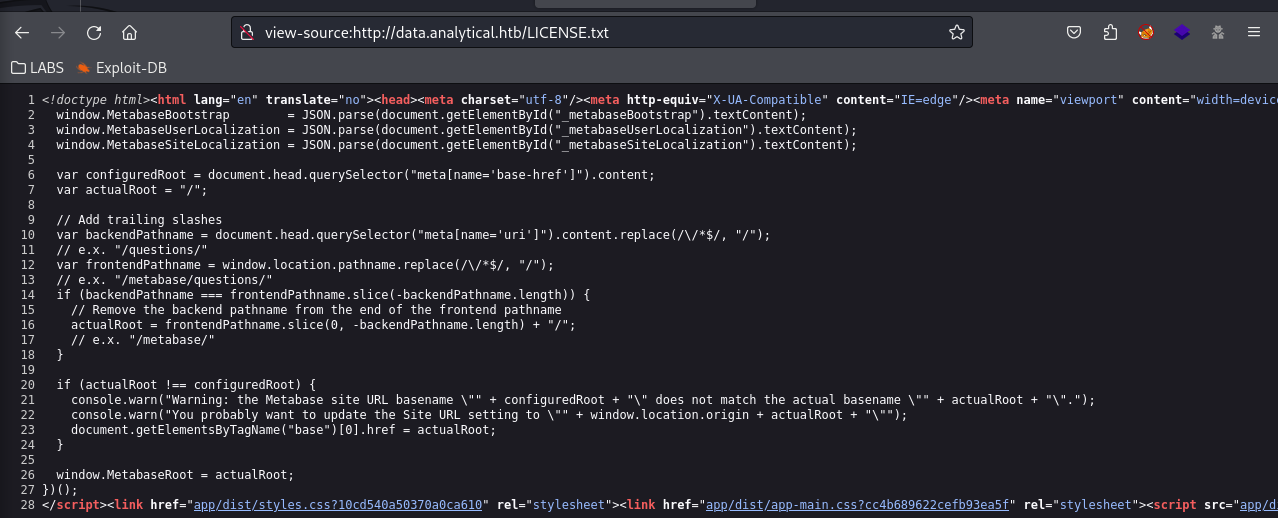Screen dimensions: 1278x518
Task: Click the doctype html tag on line 1
Action: point(95,99)
